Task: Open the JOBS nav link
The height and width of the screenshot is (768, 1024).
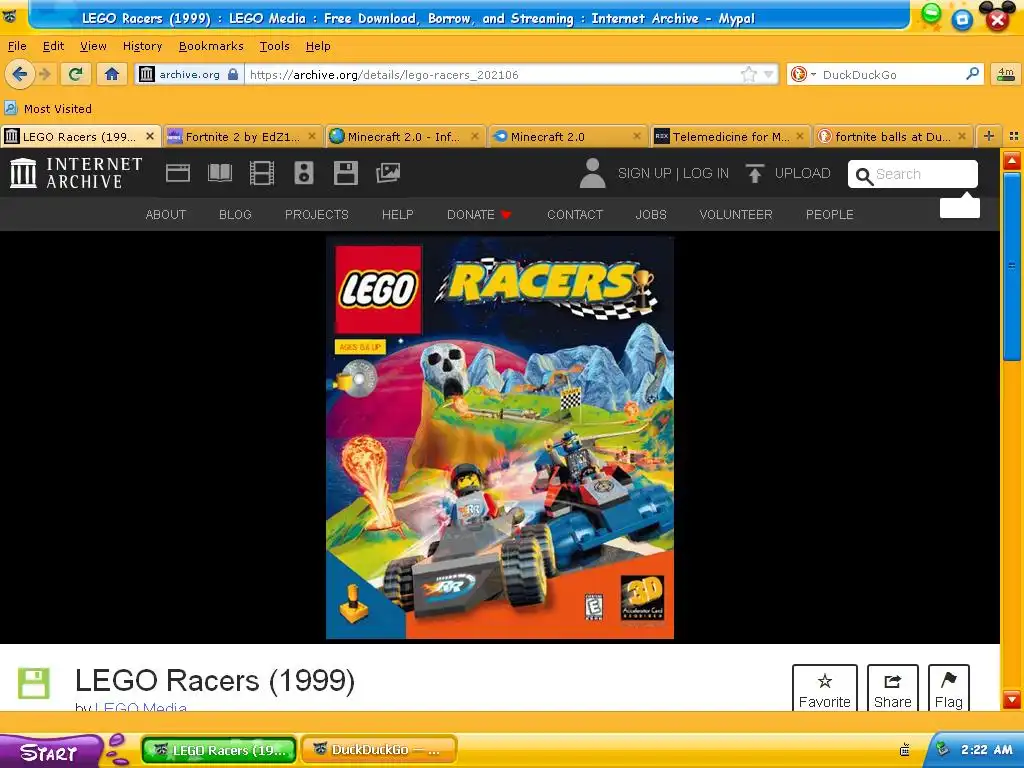Action: (x=651, y=215)
